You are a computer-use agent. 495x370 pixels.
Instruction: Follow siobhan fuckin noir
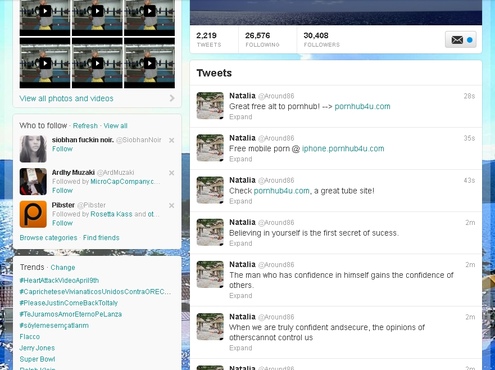(x=62, y=149)
